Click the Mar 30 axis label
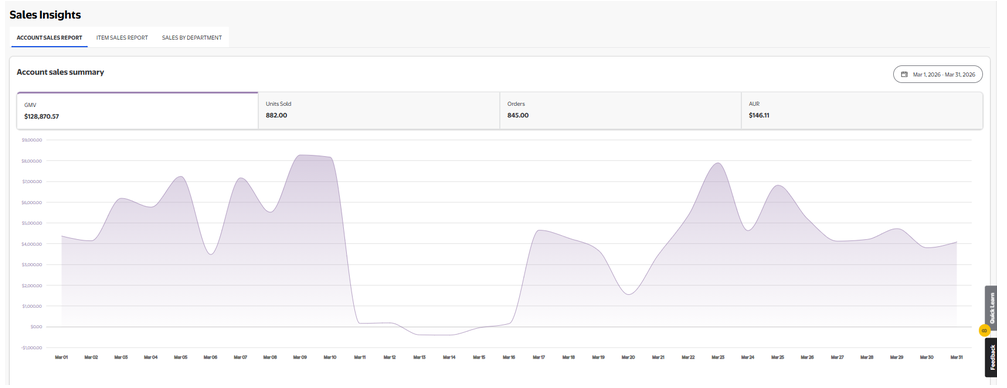 tap(927, 357)
